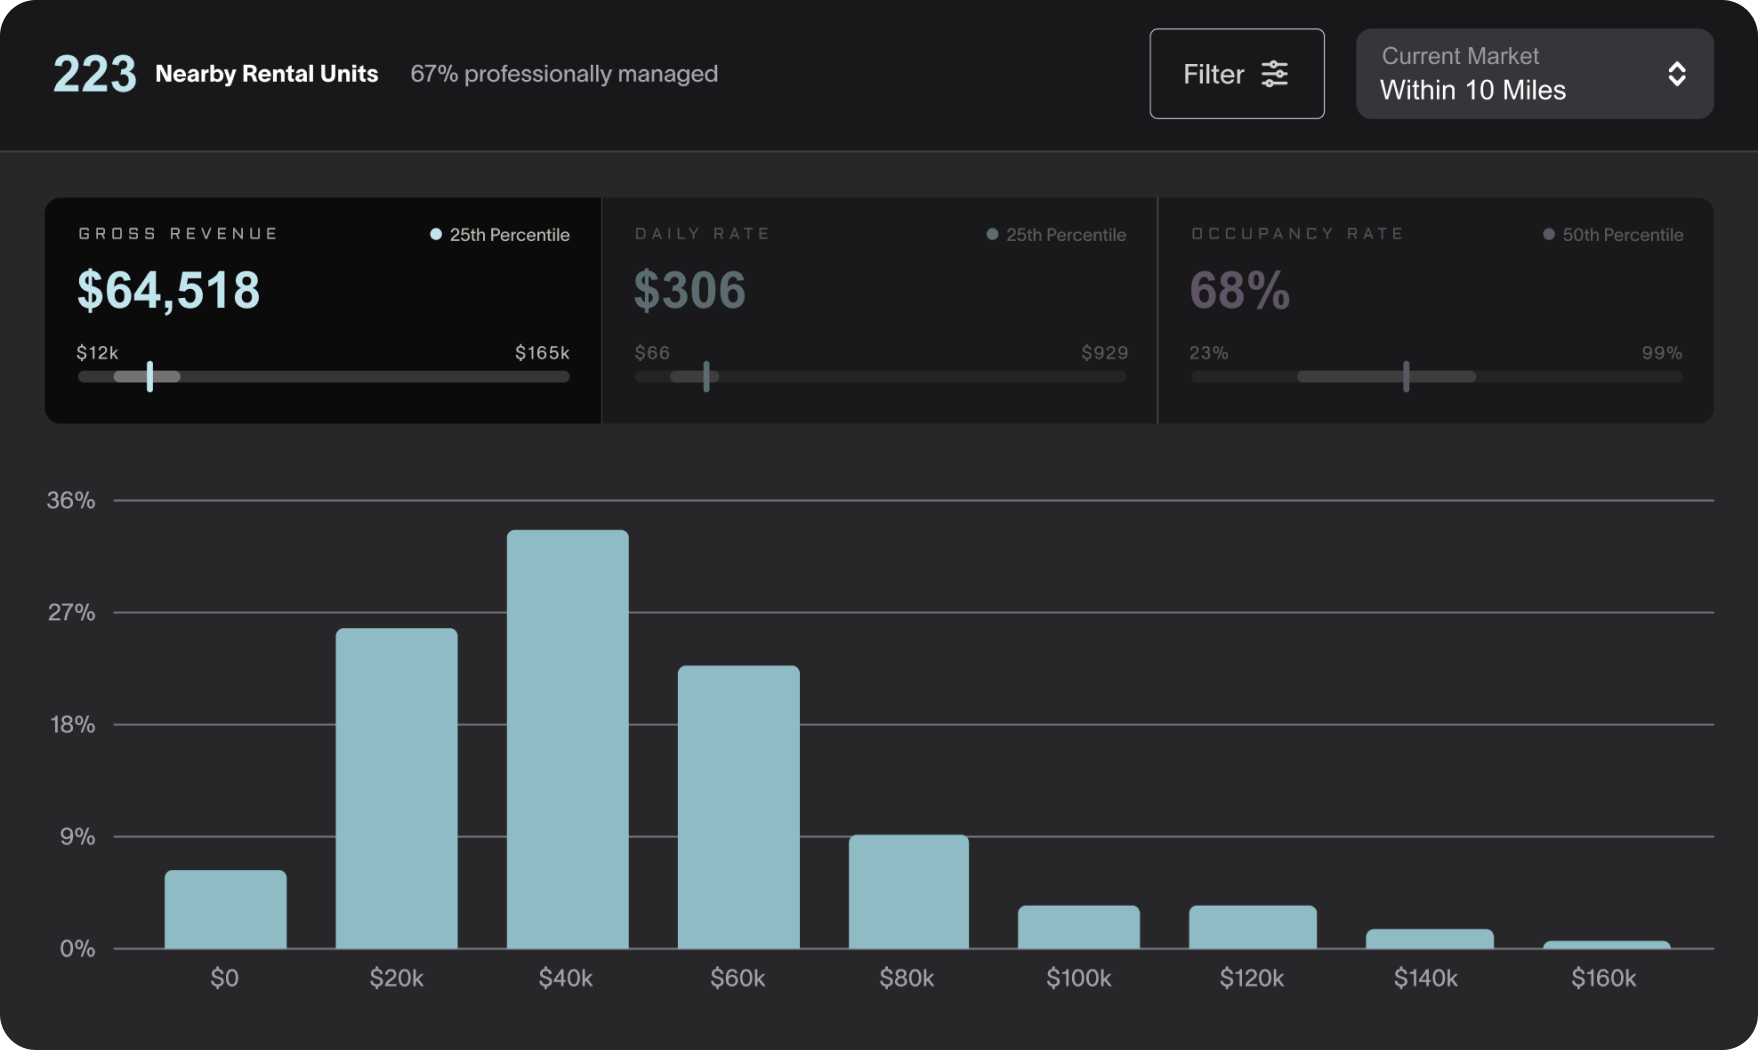Click the $64,518 gross revenue value

168,290
